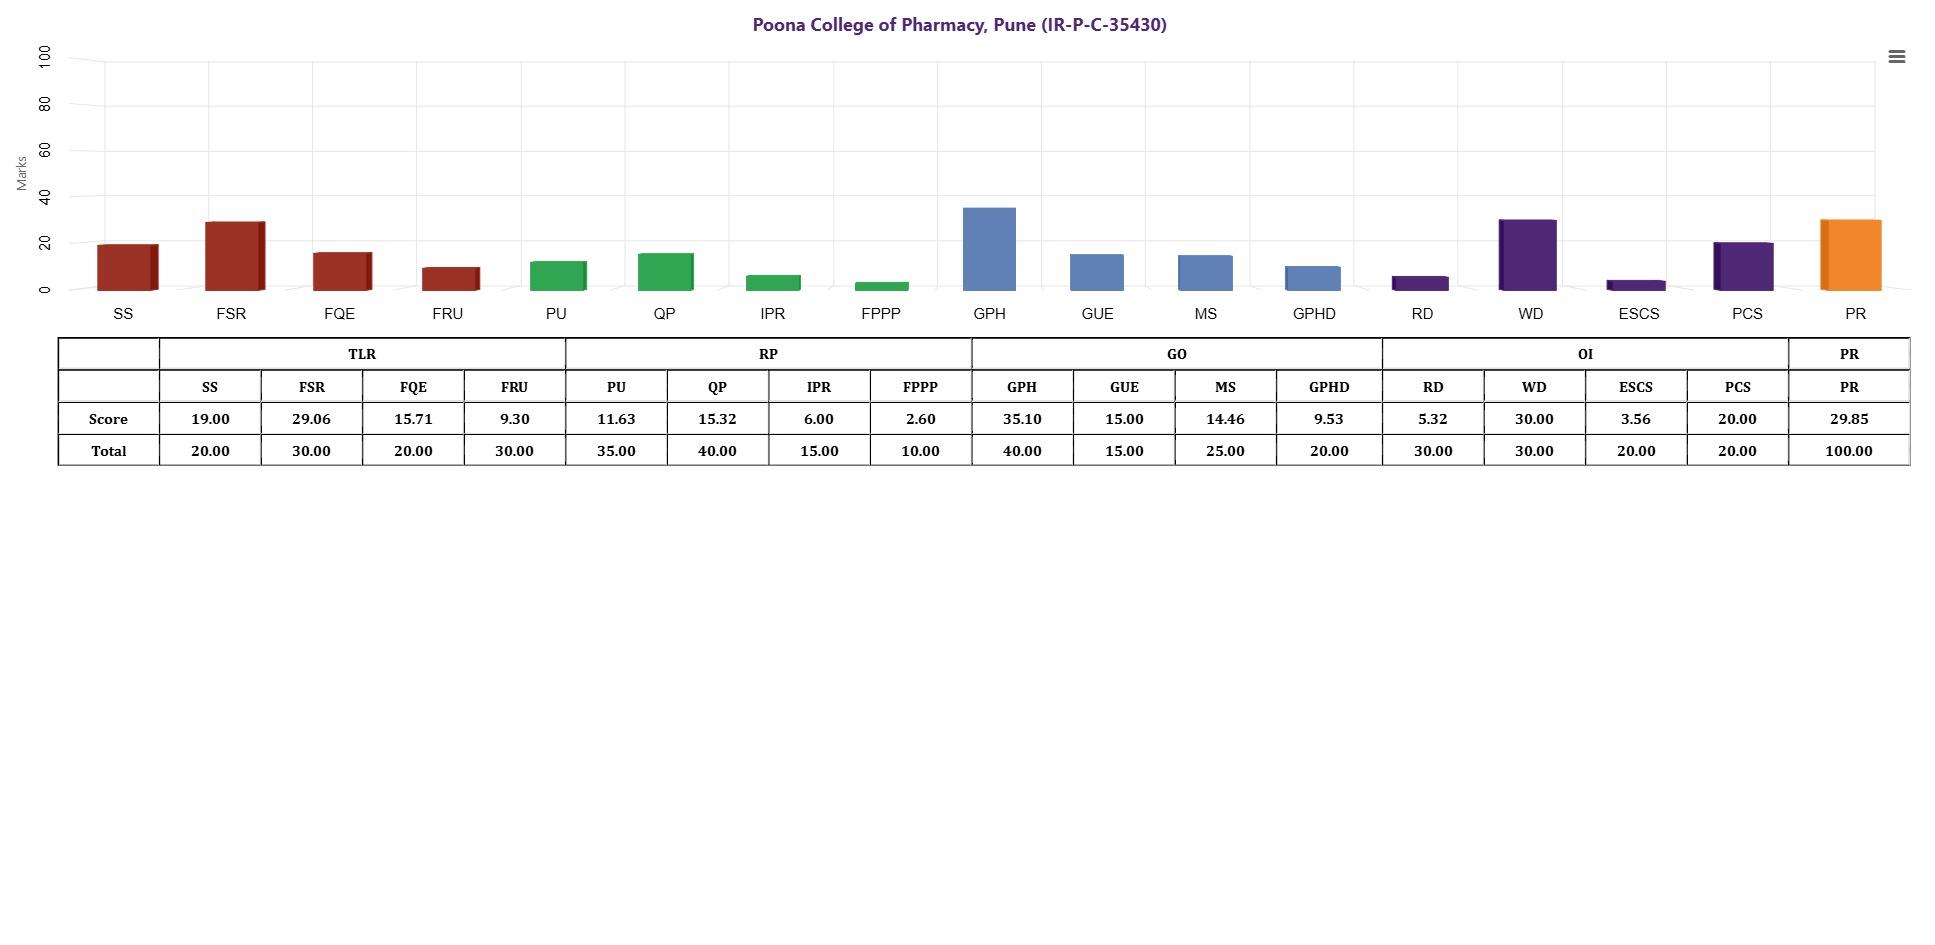Click the QP score cell 15.32
Viewport: 1935px width, 945px height.
pyautogui.click(x=717, y=419)
